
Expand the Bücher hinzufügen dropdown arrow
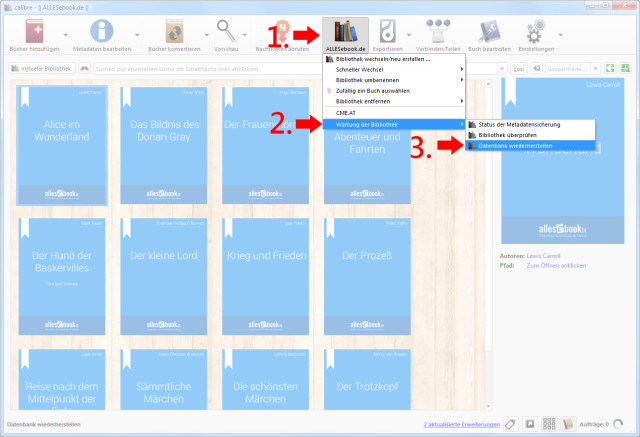click(x=66, y=35)
